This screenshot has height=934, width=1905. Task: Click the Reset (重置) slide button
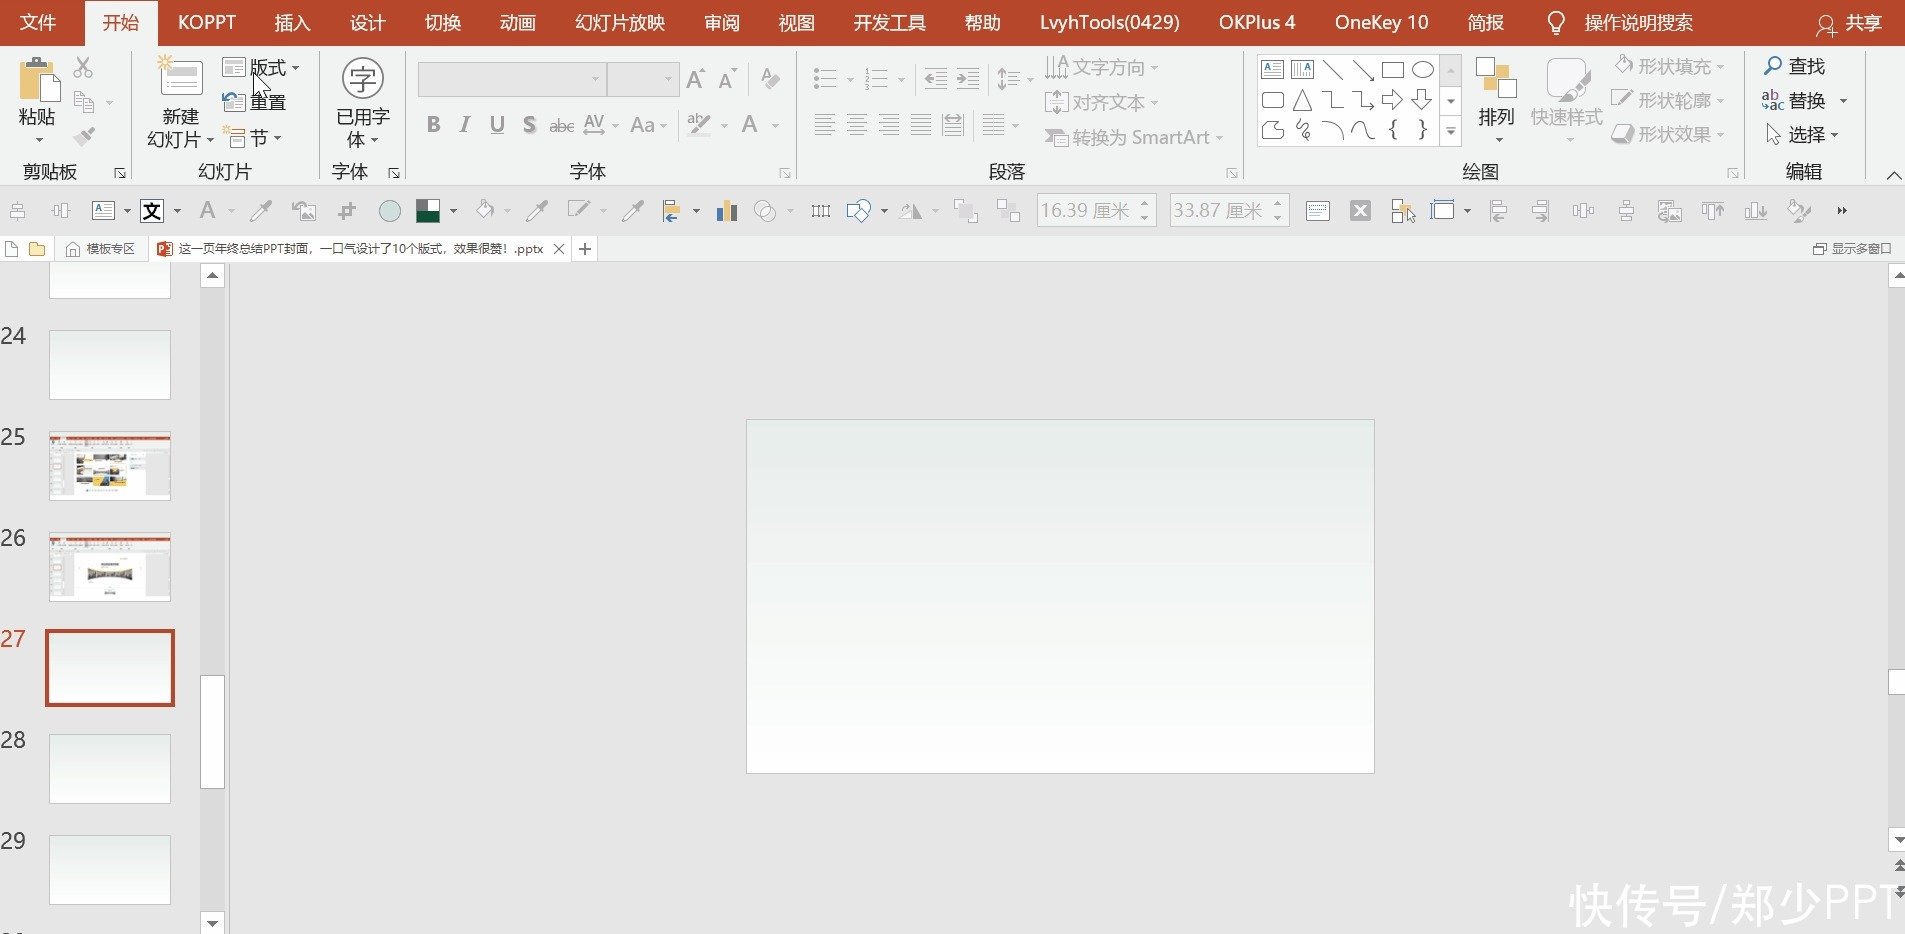[255, 102]
